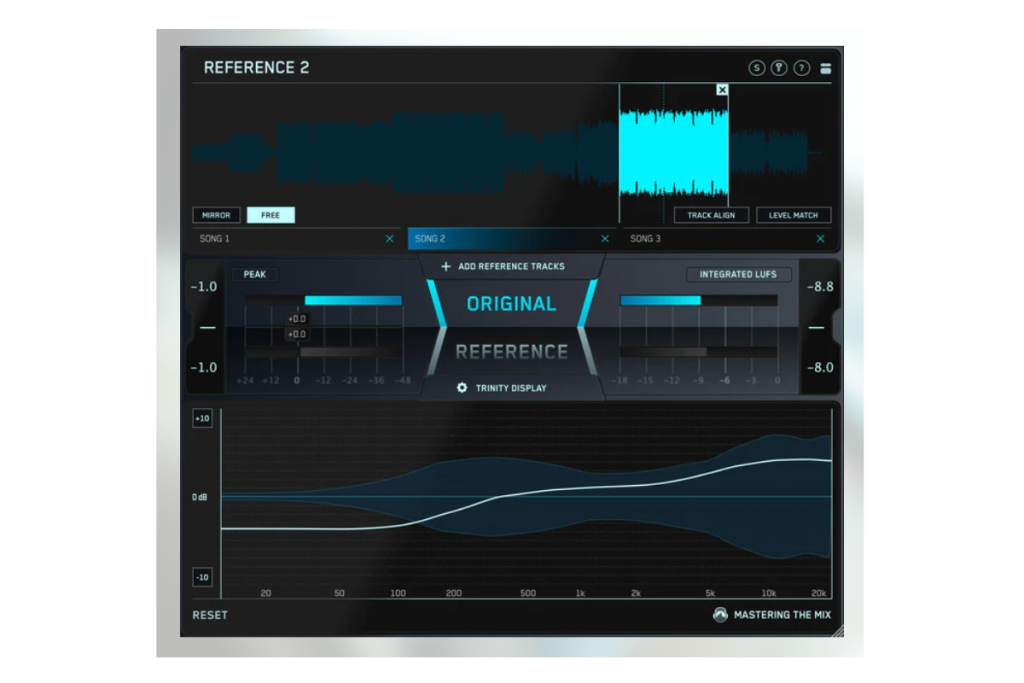Close the highlighted waveform loop region

click(722, 89)
